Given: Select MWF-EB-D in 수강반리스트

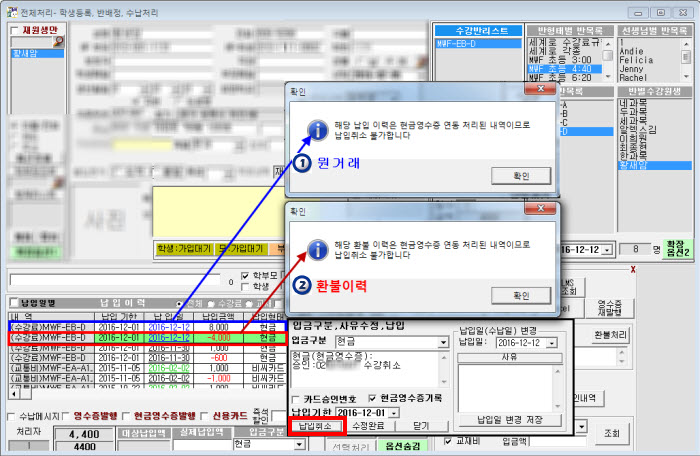Looking at the screenshot, I should pos(478,44).
